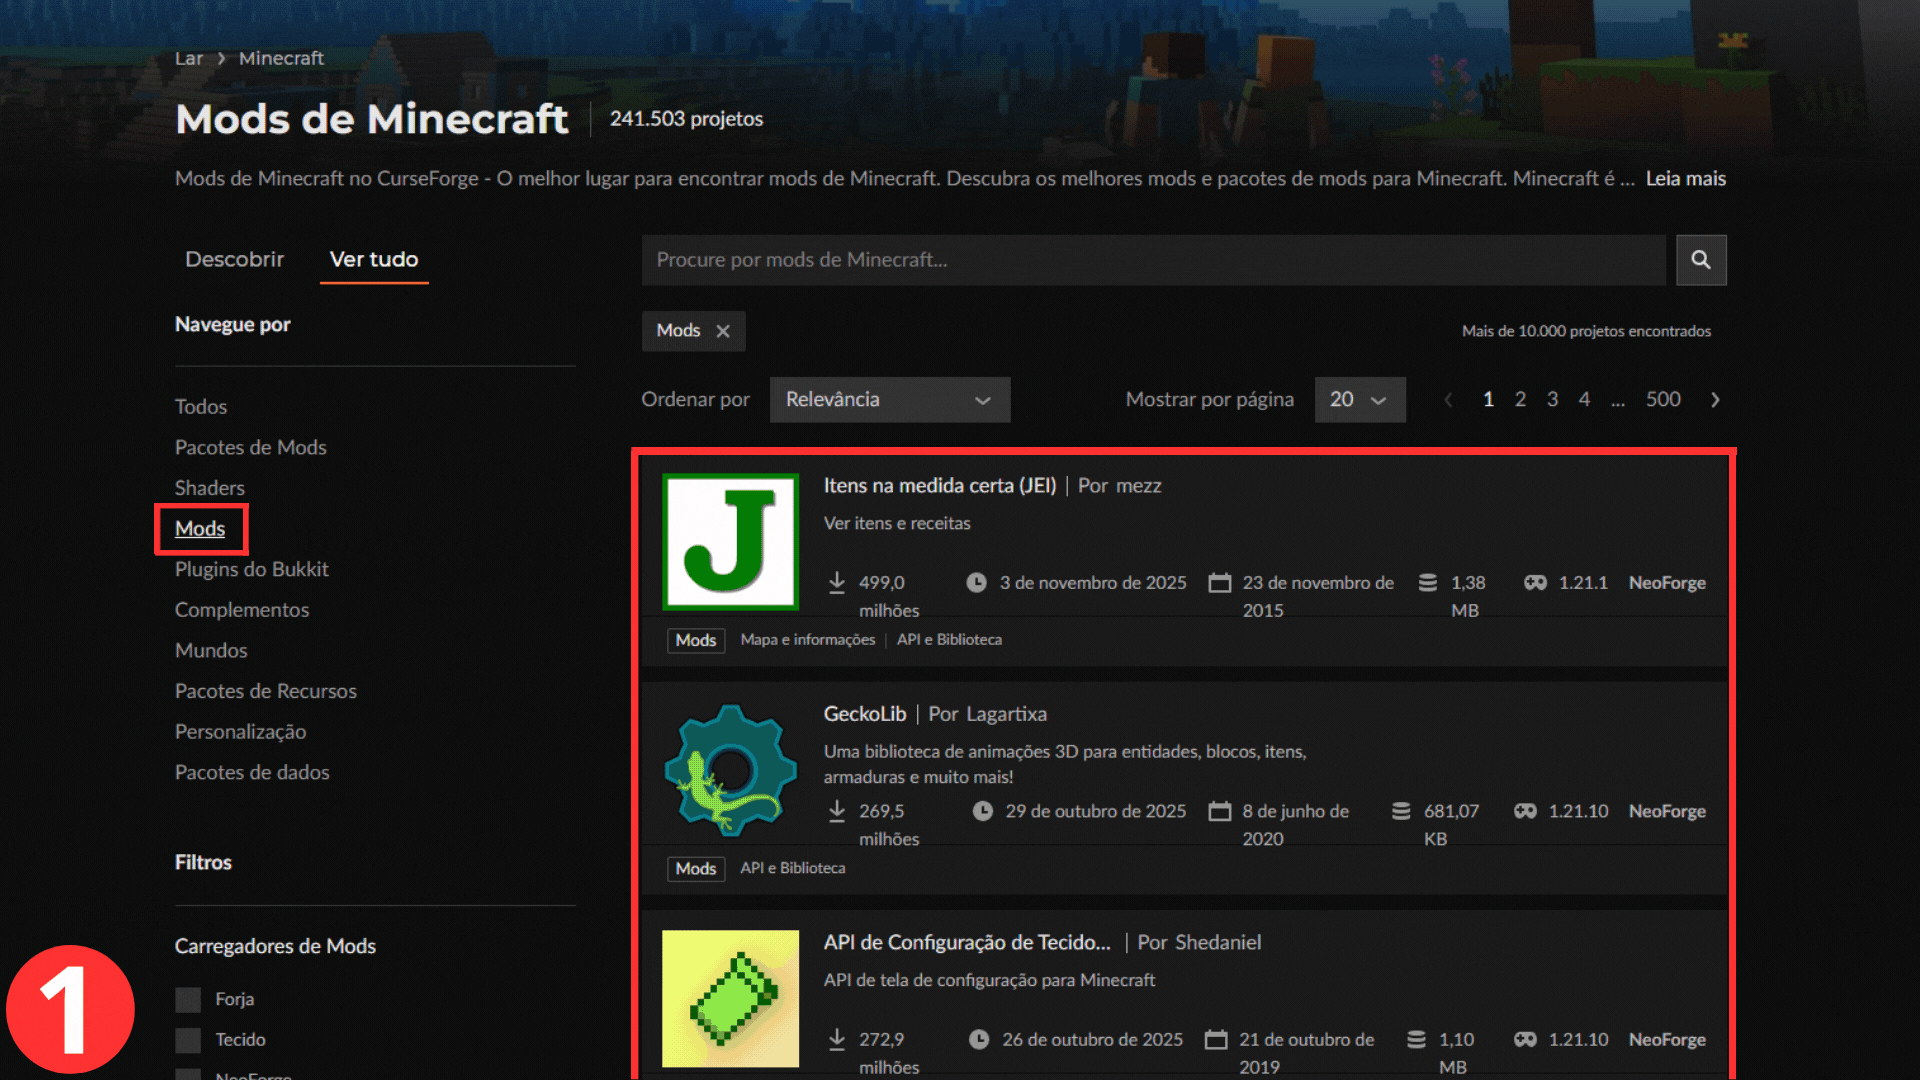Click the previous page arrow

1448,400
